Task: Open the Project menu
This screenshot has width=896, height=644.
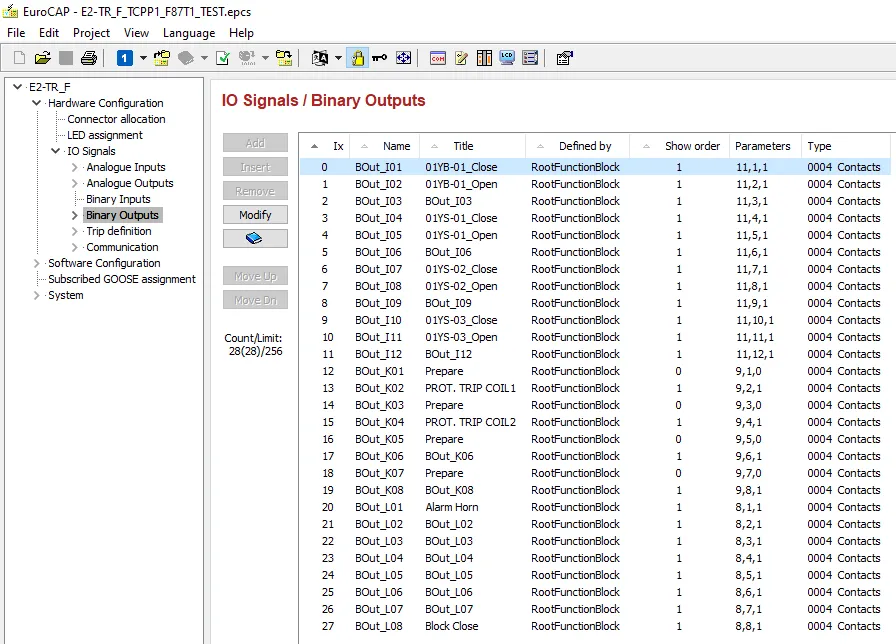Action: [x=91, y=33]
